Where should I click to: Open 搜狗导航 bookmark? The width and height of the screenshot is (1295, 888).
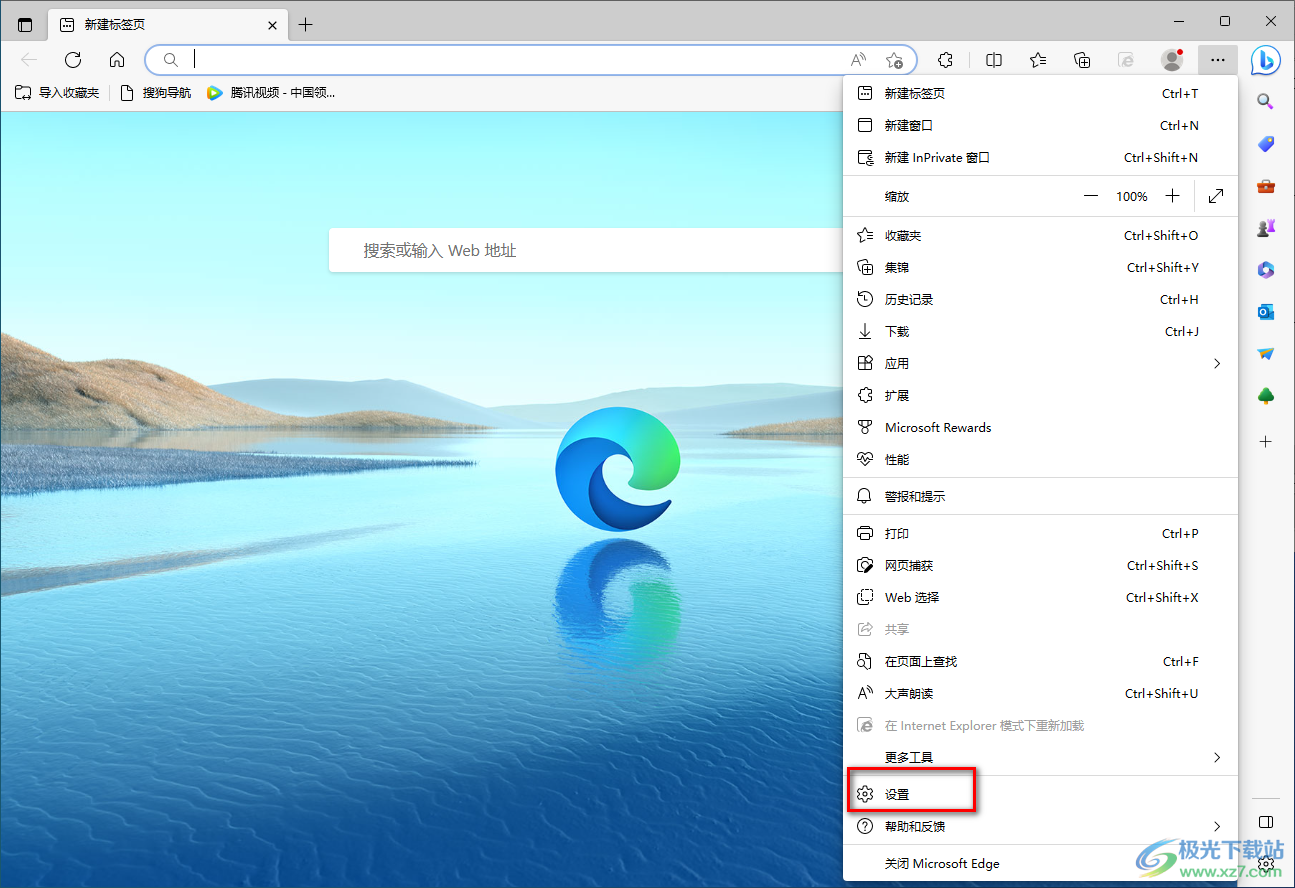[x=155, y=93]
